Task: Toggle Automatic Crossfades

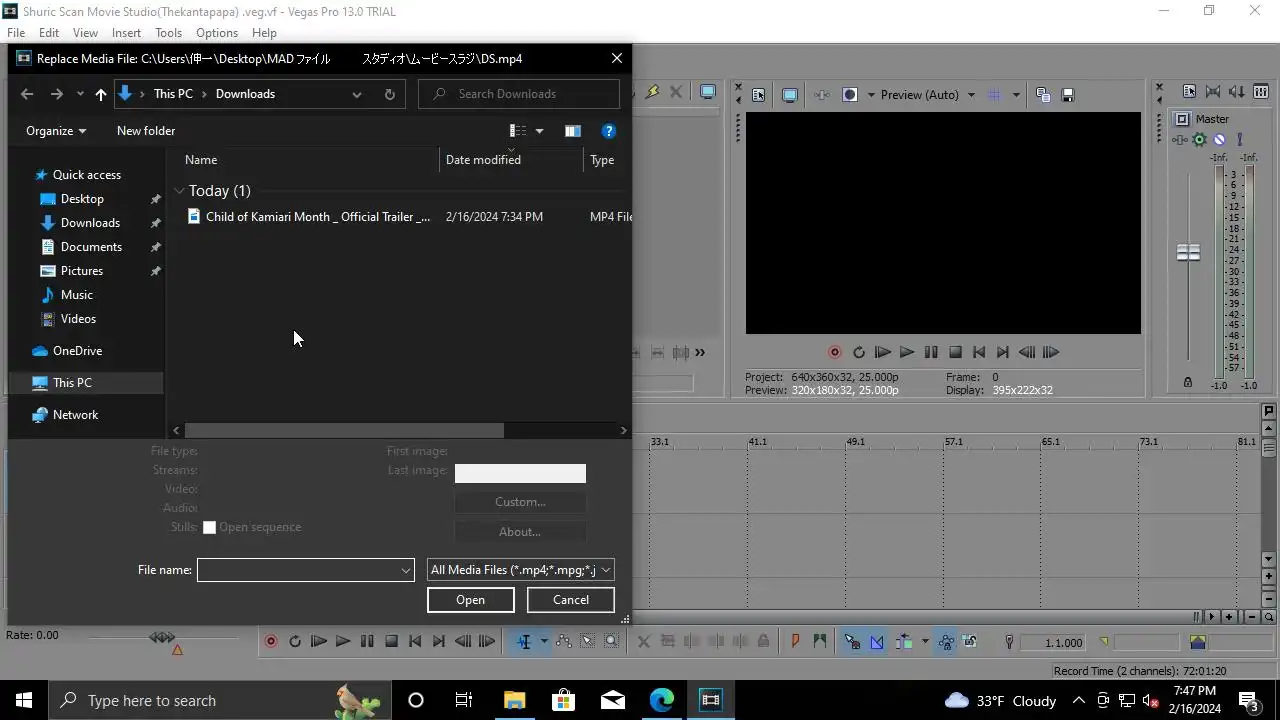Action: click(877, 642)
